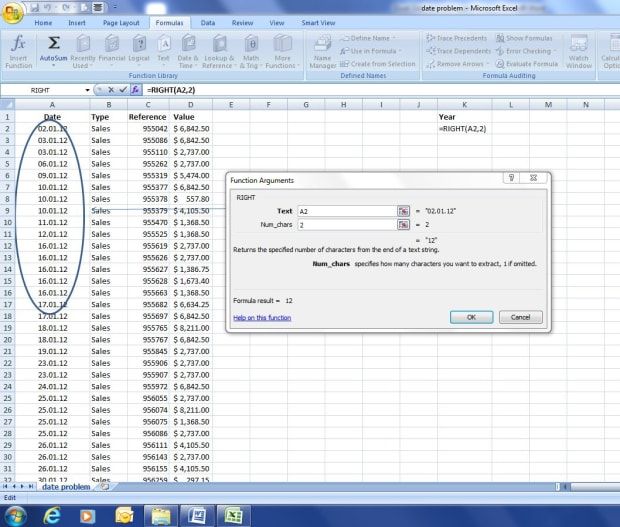This screenshot has width=620, height=527.
Task: Click the dialog help question mark
Action: (511, 178)
